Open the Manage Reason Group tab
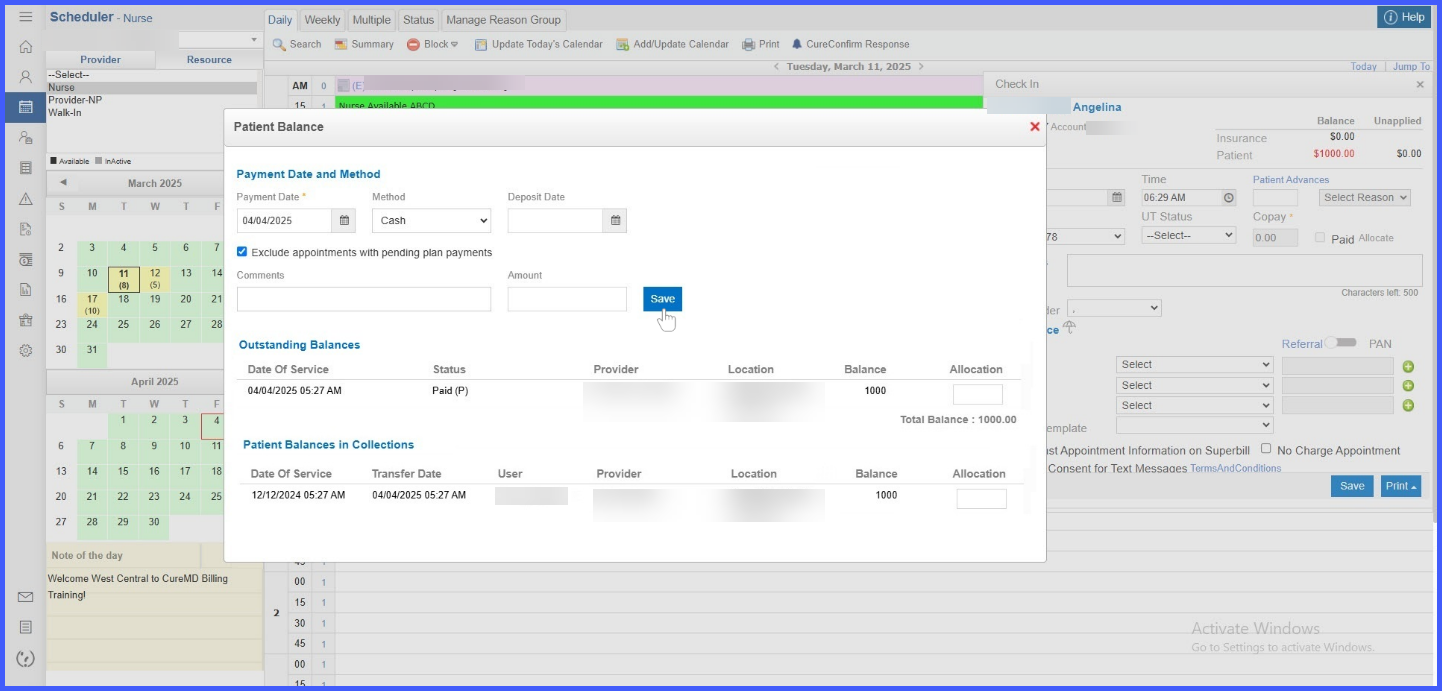The width and height of the screenshot is (1442, 691). [x=504, y=20]
